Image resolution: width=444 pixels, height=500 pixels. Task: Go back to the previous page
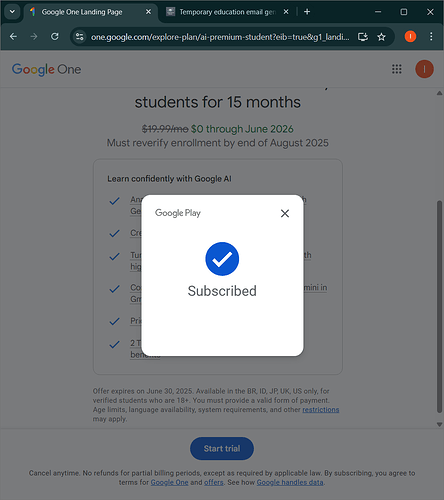coord(13,36)
